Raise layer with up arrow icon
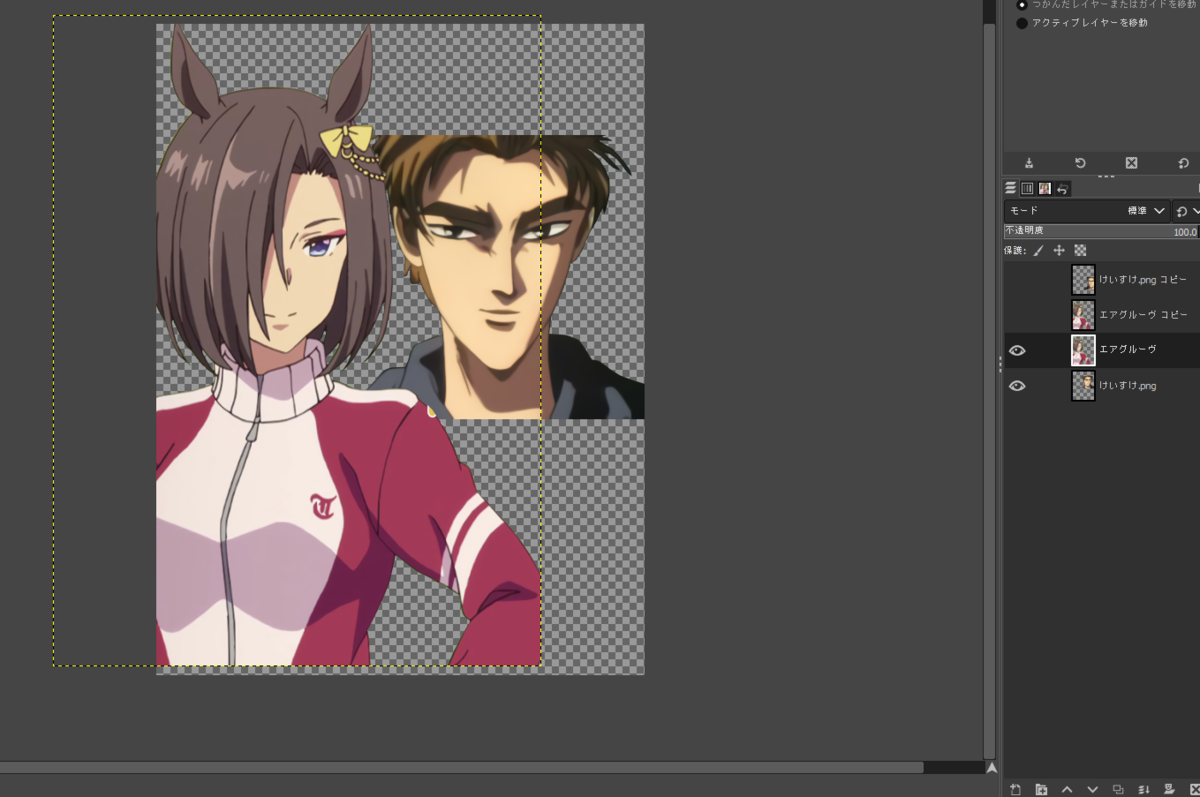1200x797 pixels. [1067, 789]
